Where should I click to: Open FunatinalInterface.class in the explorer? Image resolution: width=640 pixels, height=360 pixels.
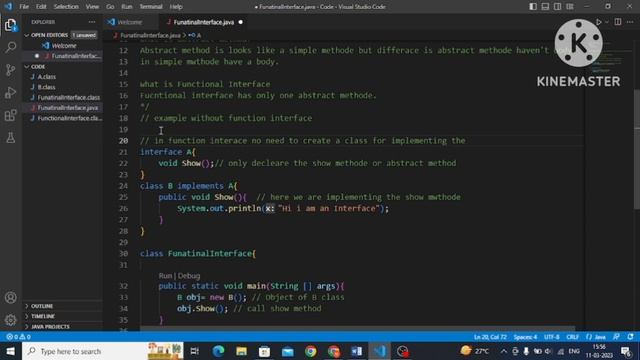tap(68, 98)
